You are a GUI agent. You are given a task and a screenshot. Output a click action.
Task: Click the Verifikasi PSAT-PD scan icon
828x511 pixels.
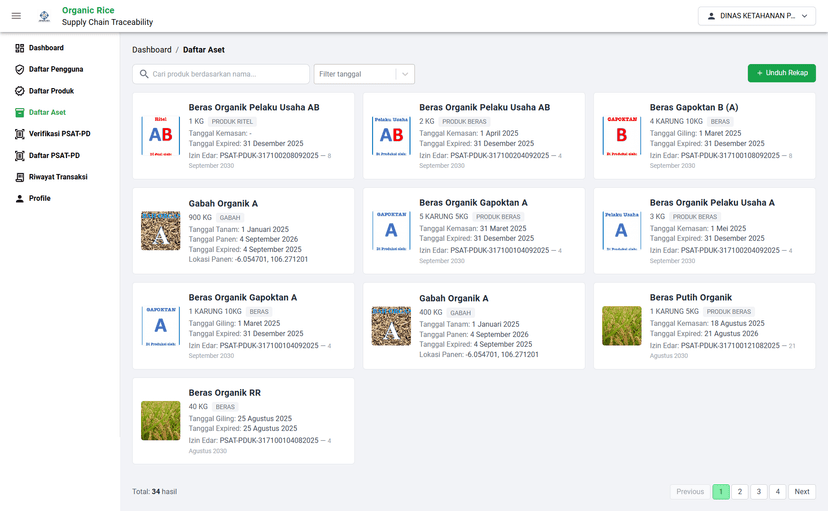(19, 134)
